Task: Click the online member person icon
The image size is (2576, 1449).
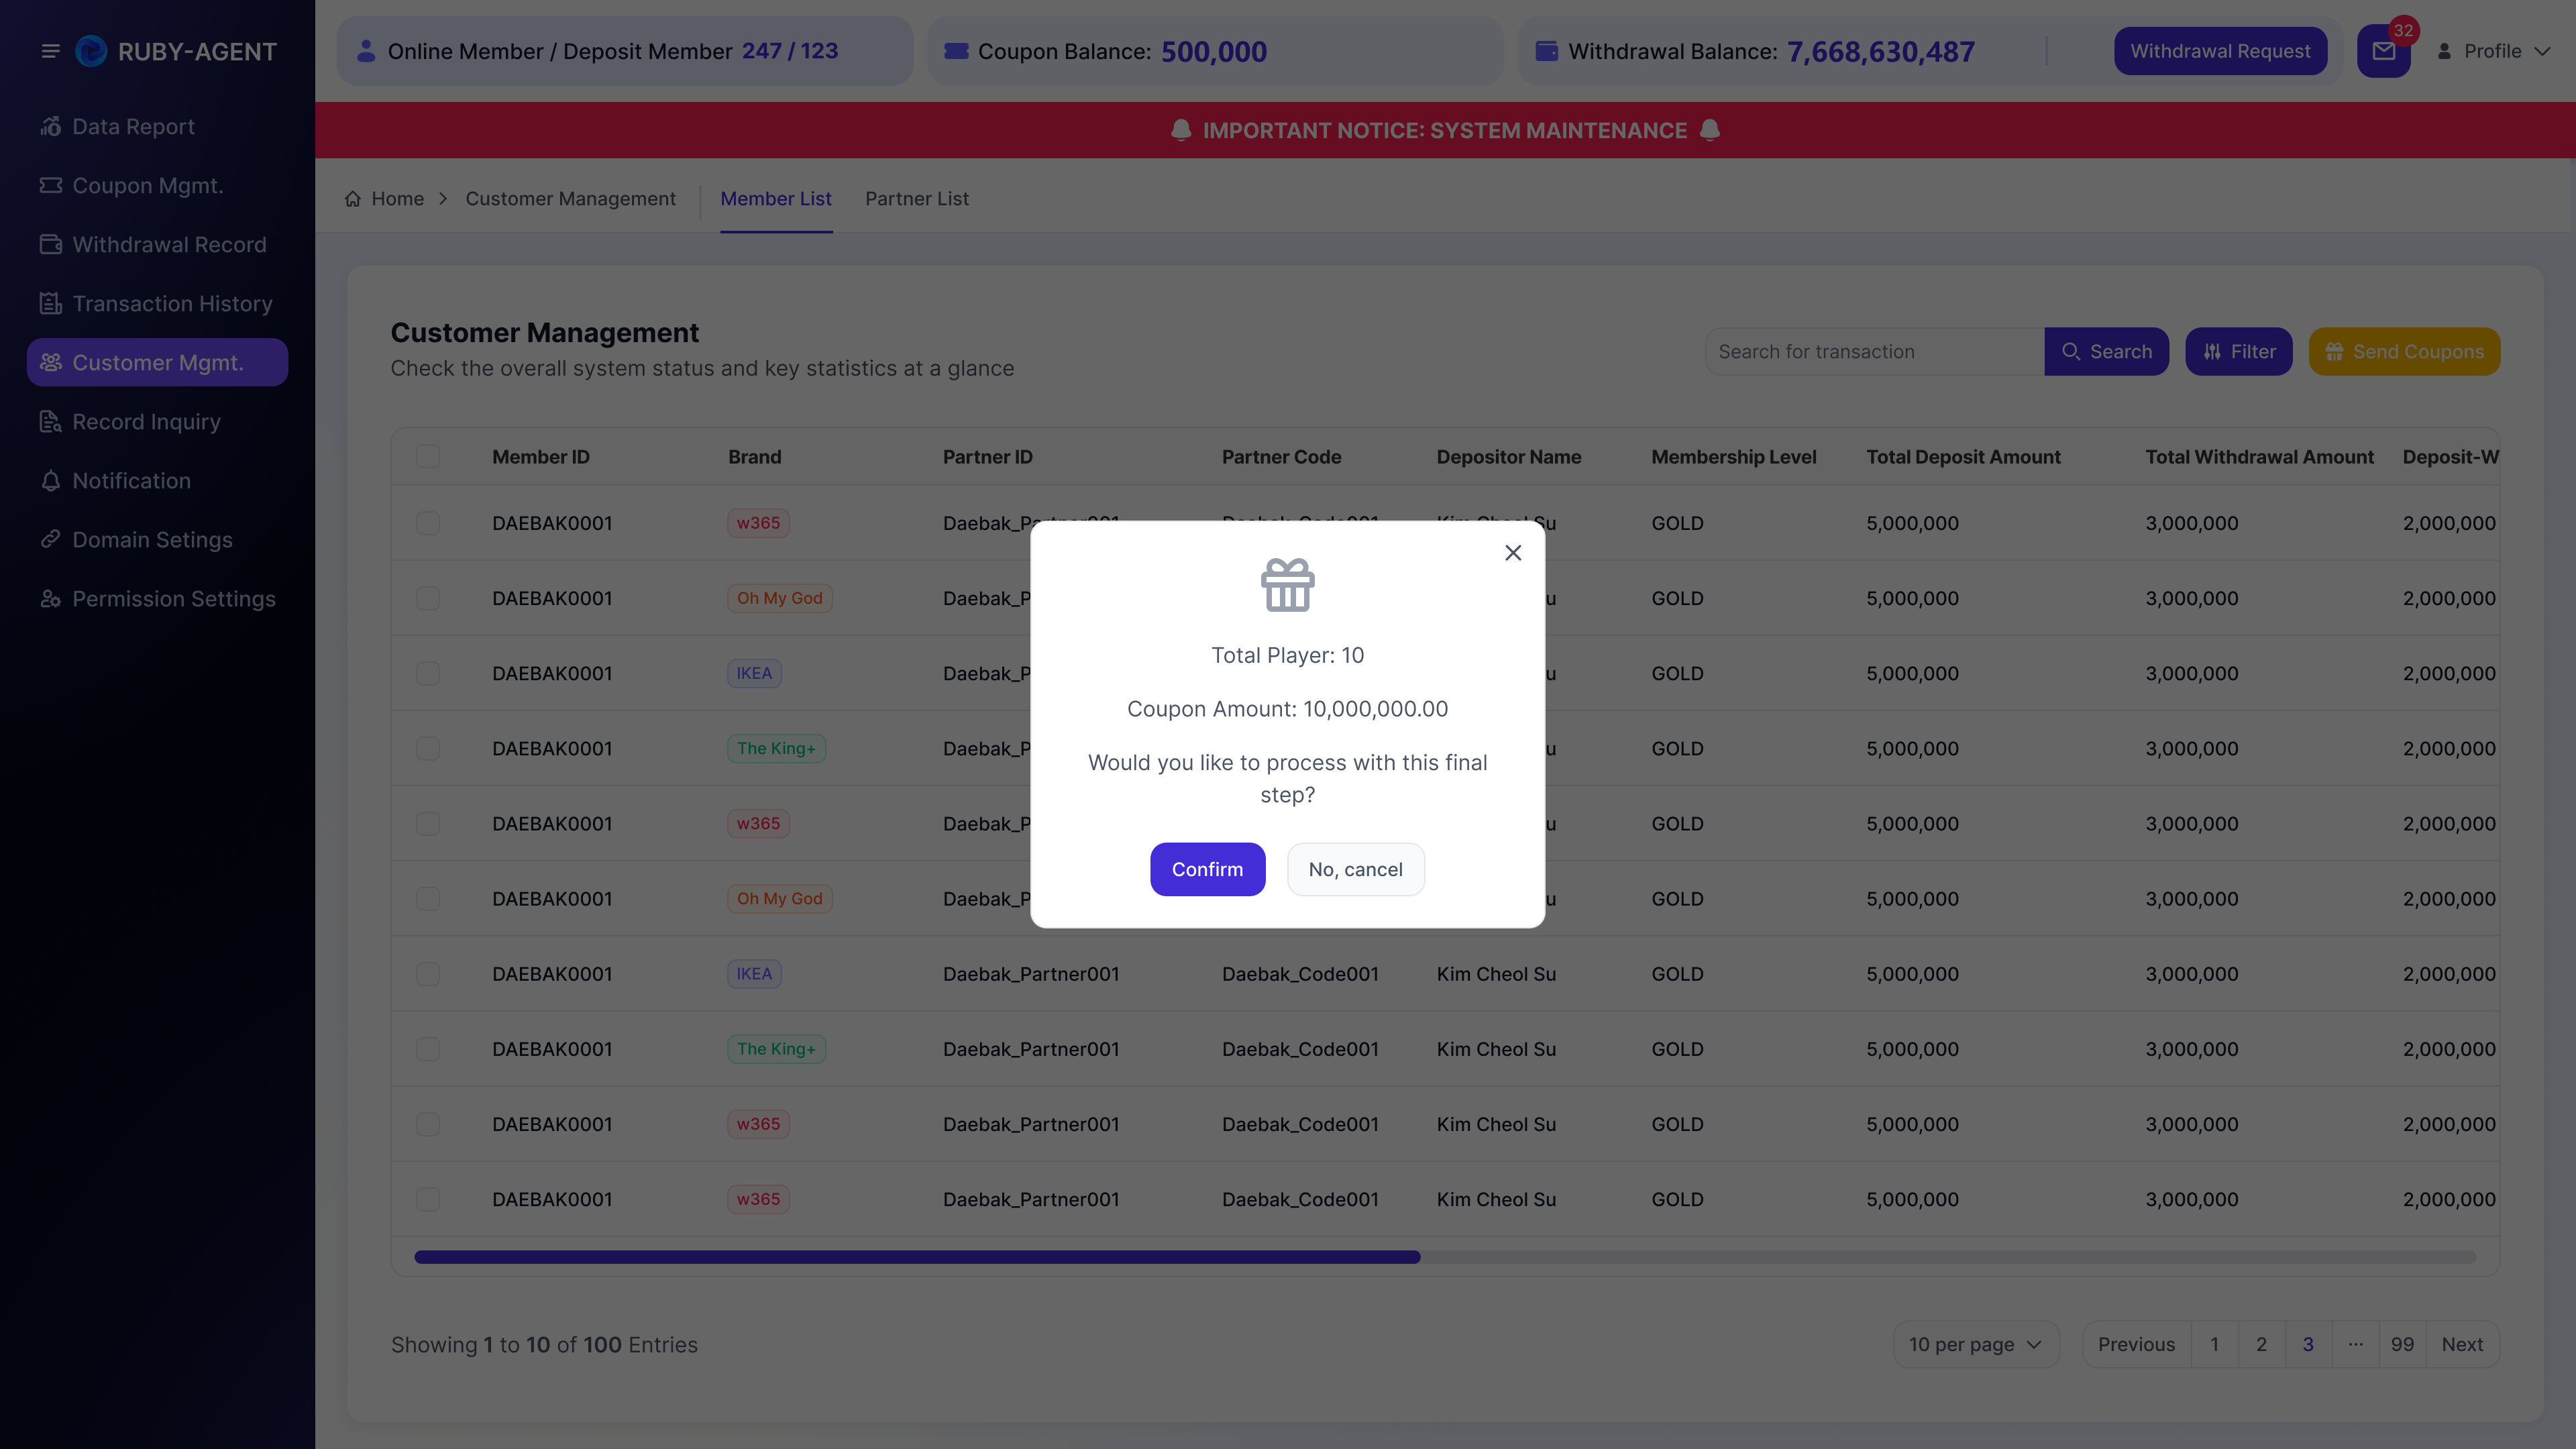Action: click(x=366, y=51)
